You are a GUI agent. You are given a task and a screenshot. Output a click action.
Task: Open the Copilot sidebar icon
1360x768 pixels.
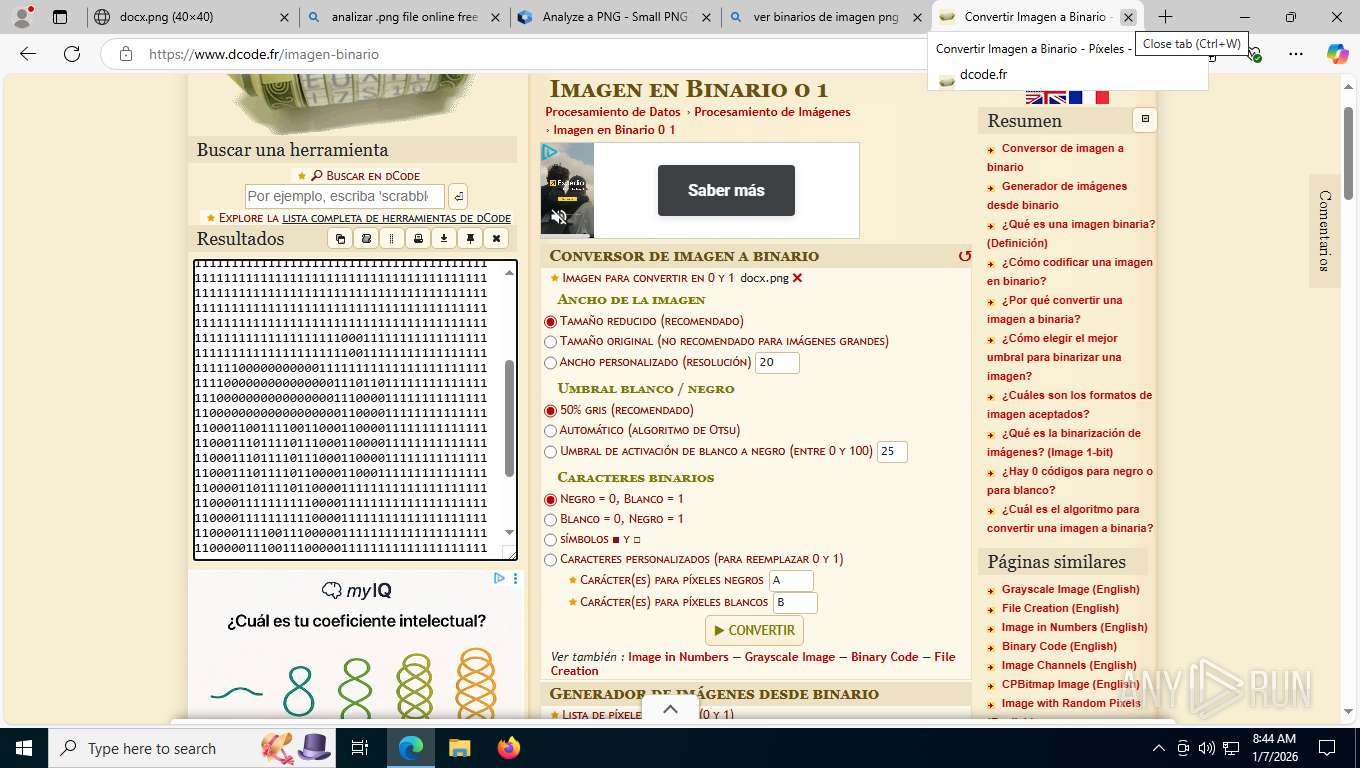pos(1337,54)
